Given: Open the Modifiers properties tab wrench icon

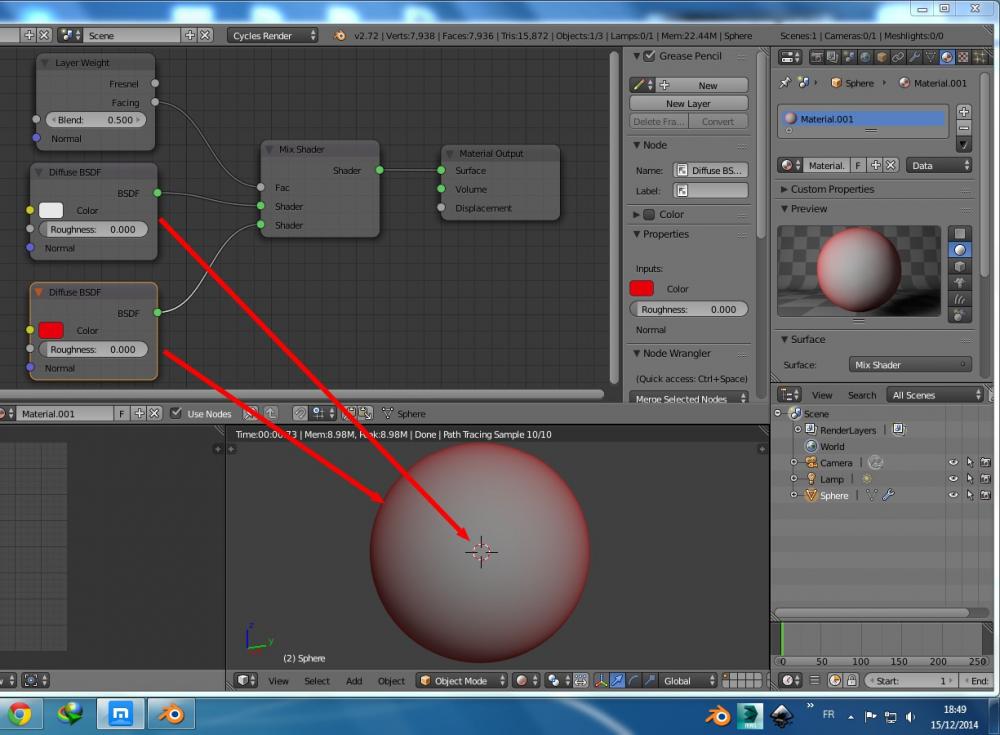Looking at the screenshot, I should (x=915, y=57).
